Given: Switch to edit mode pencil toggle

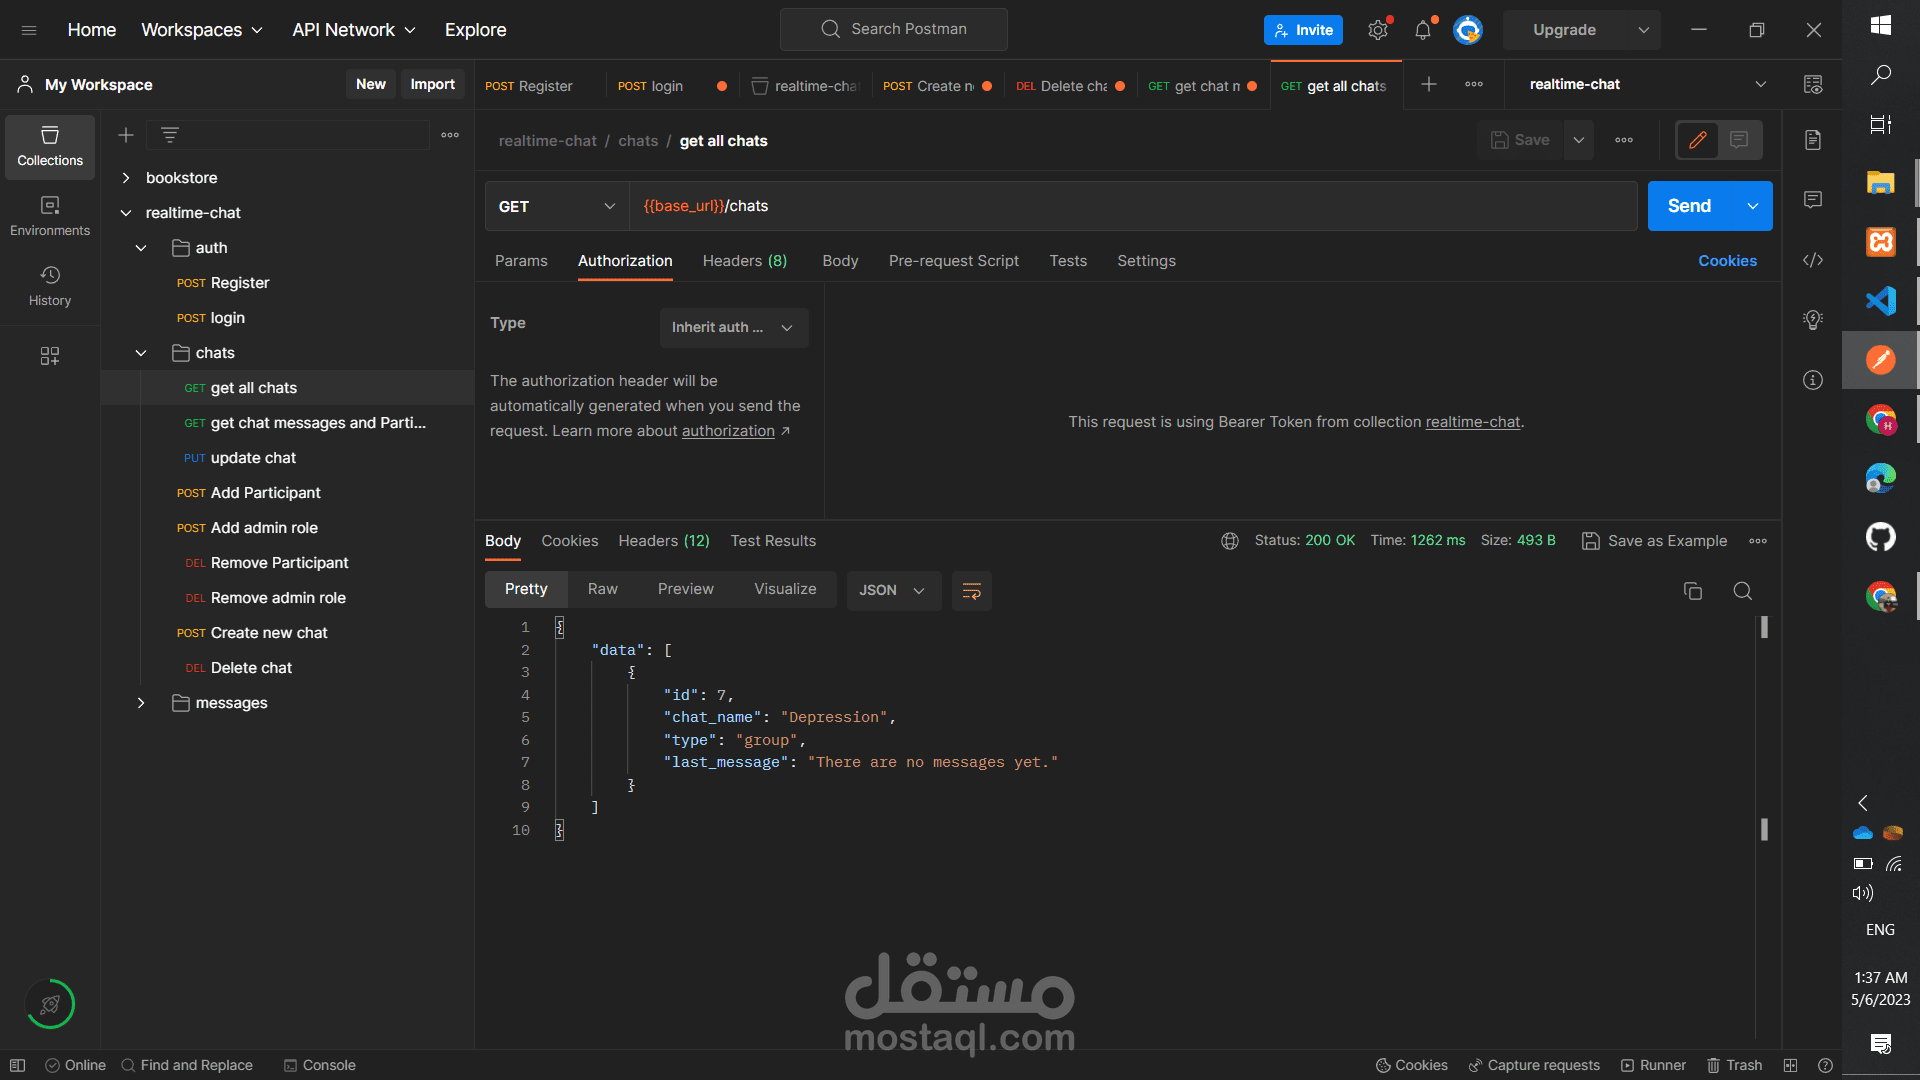Looking at the screenshot, I should [1698, 140].
